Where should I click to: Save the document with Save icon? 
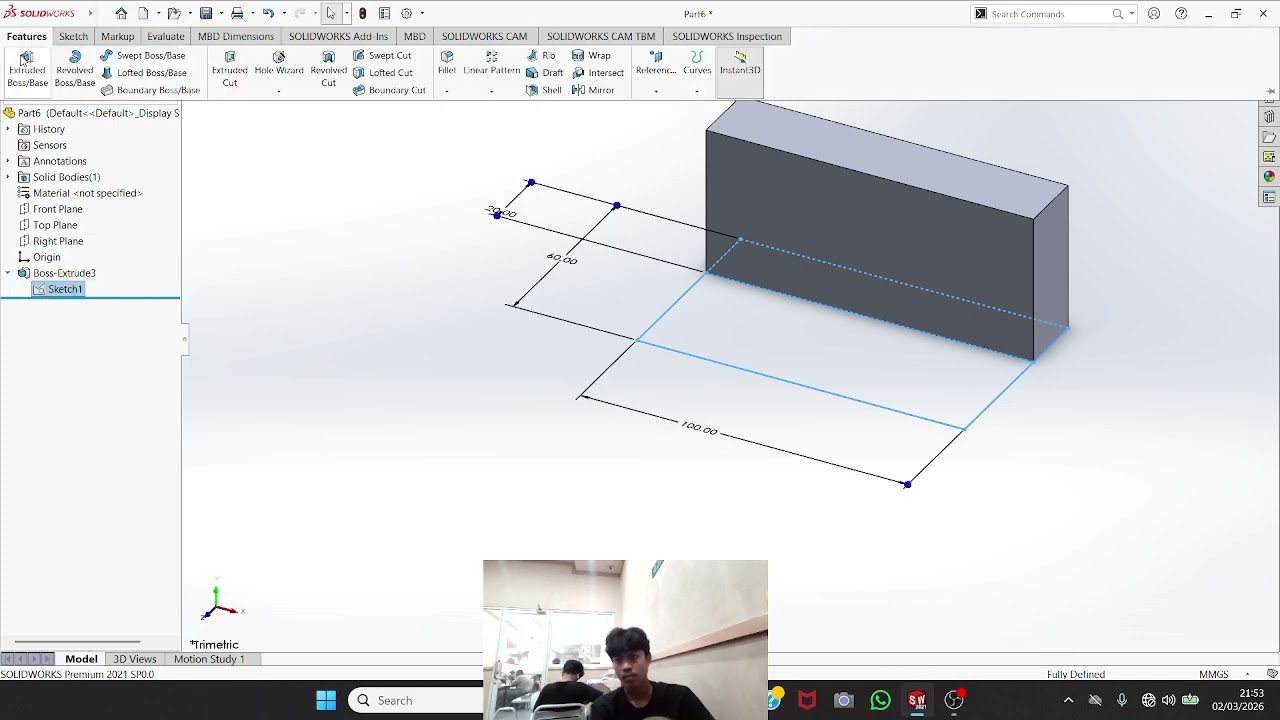click(x=206, y=14)
